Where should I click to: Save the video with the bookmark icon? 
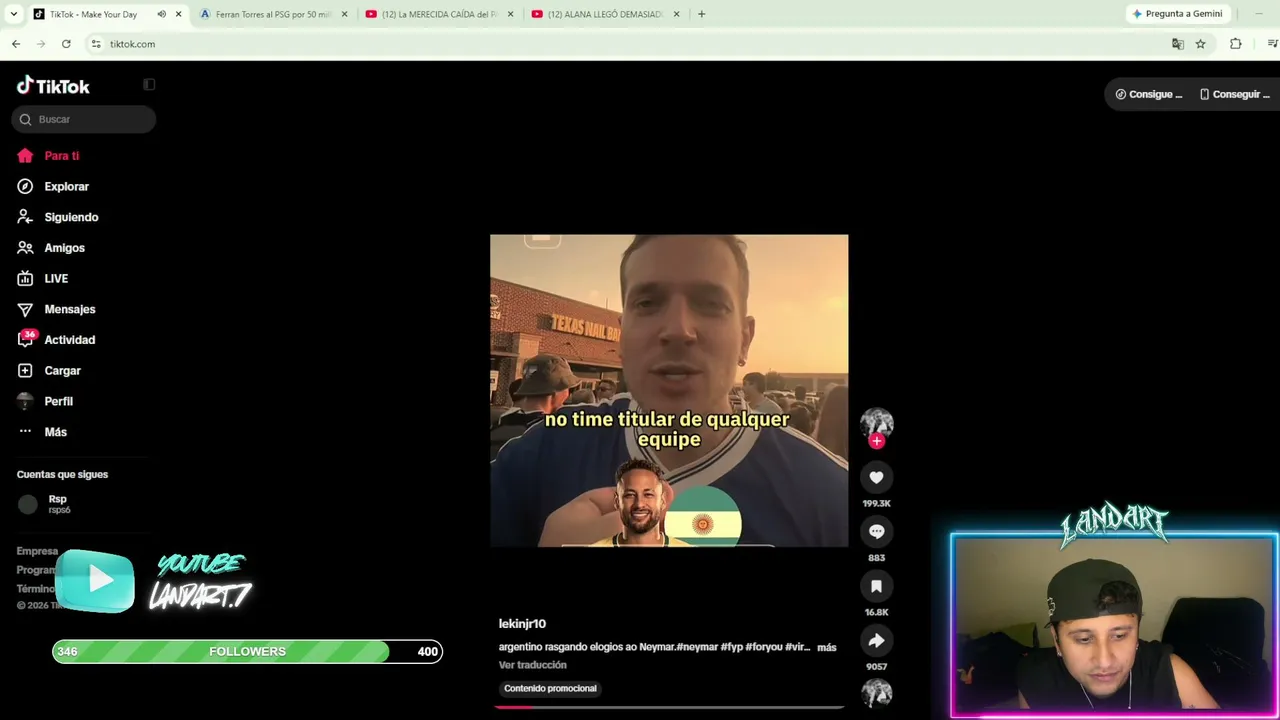coord(876,586)
